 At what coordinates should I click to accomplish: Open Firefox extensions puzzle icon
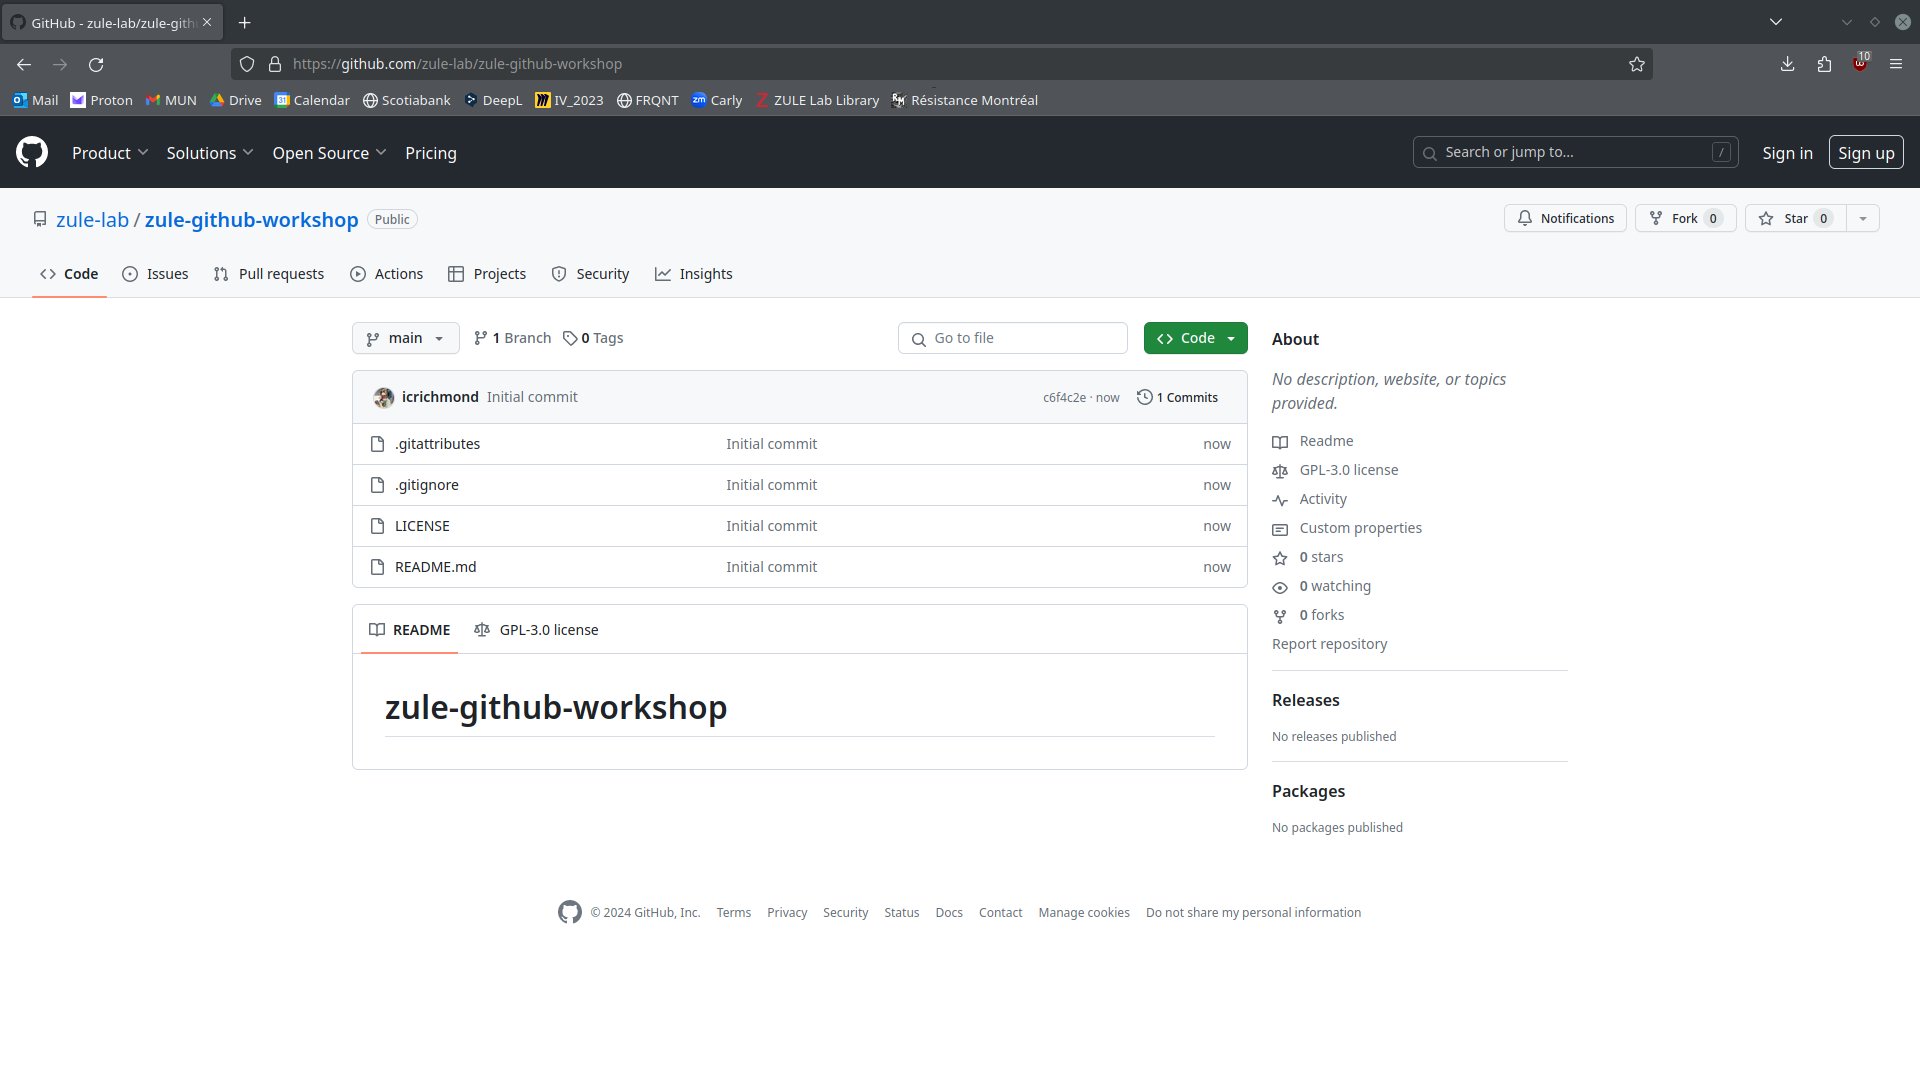(1824, 64)
